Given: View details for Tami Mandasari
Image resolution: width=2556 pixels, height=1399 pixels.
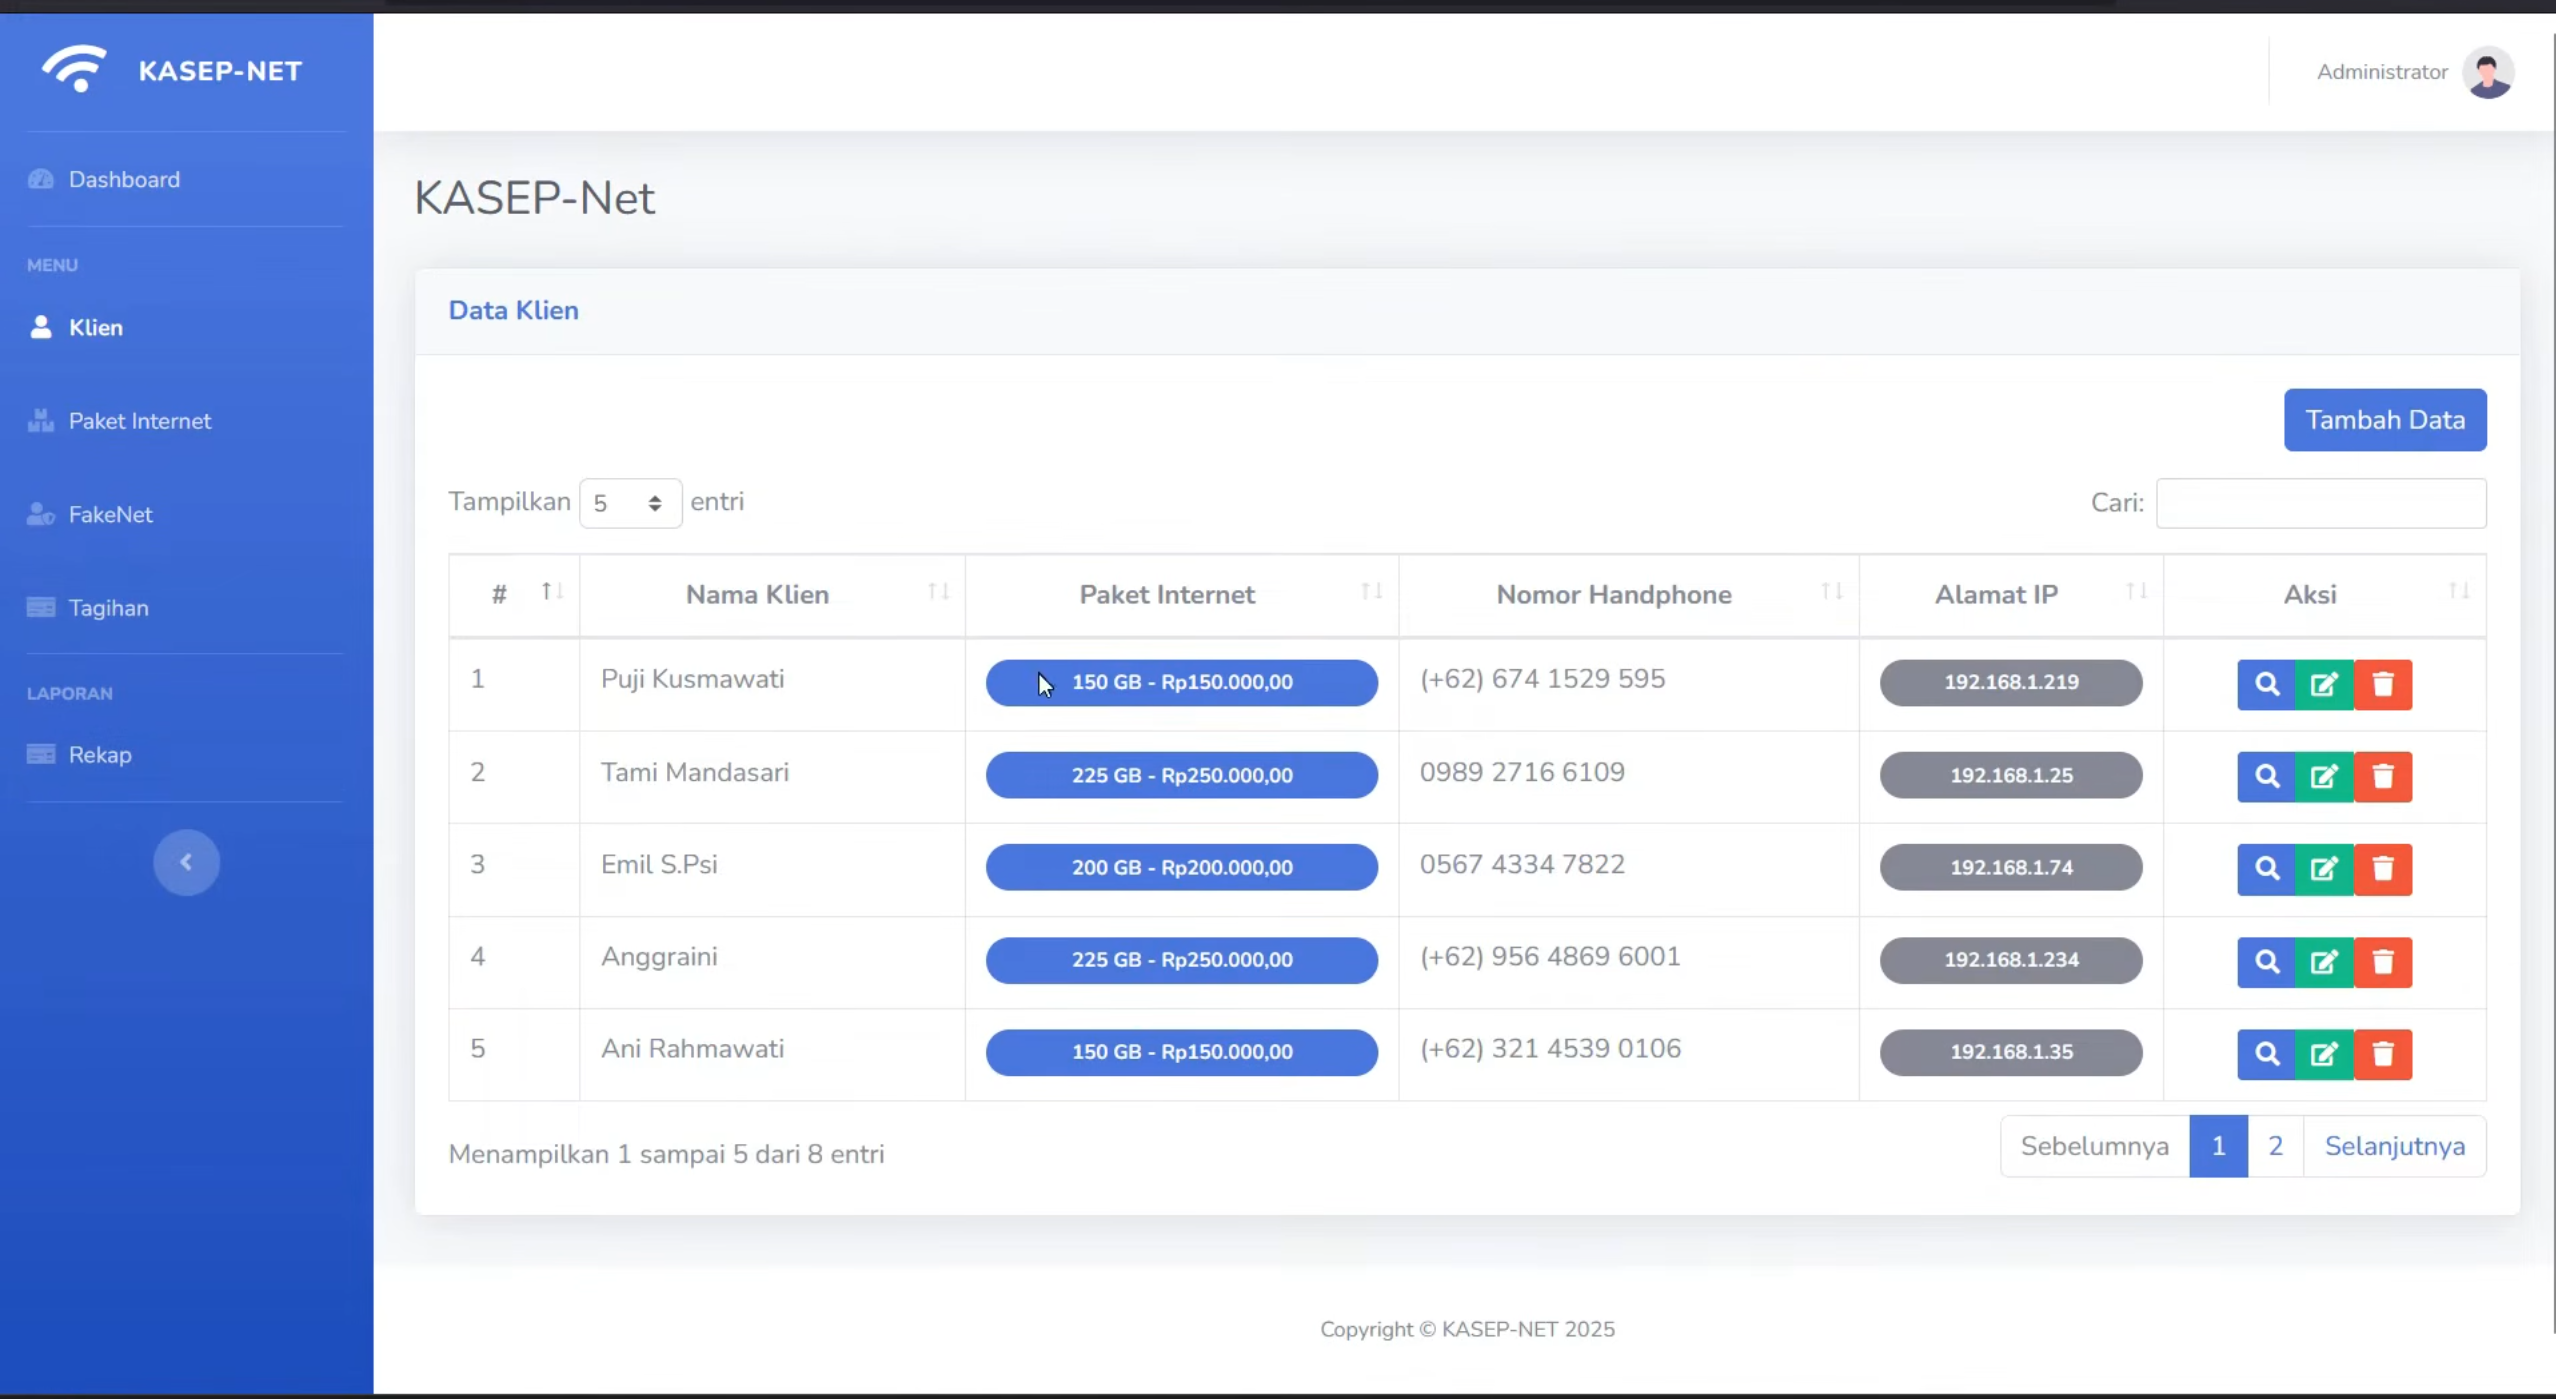Looking at the screenshot, I should pyautogui.click(x=2266, y=776).
